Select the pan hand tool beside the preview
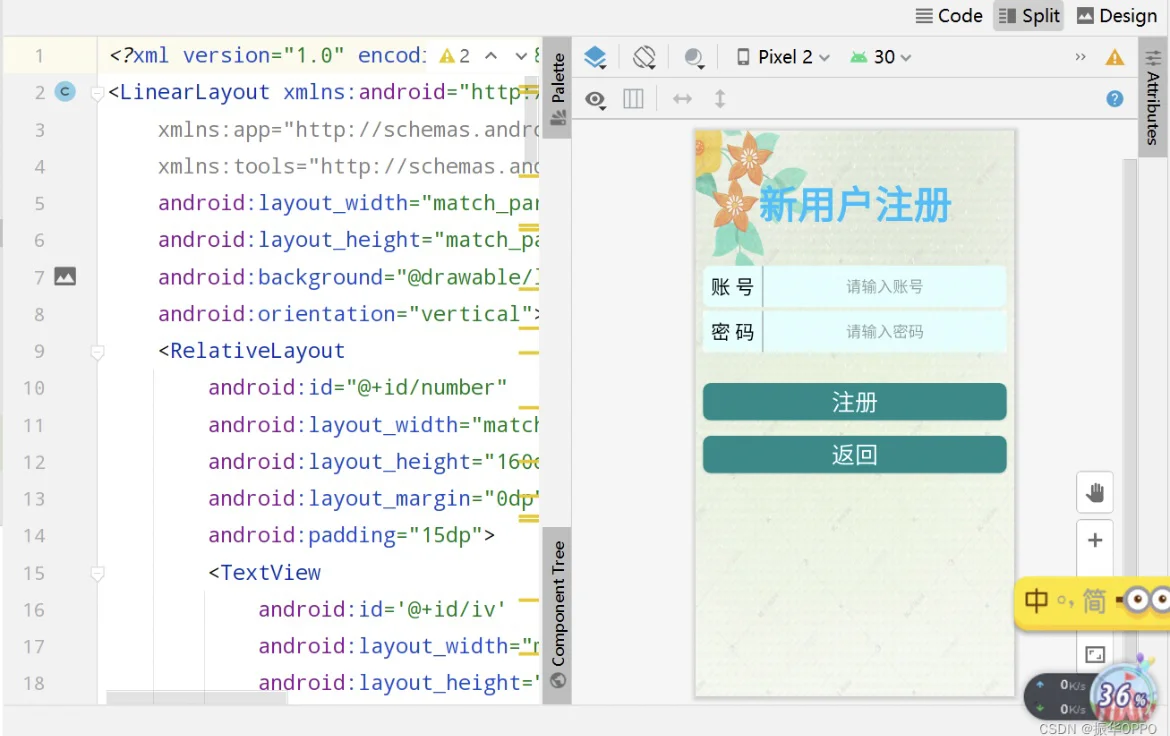Image resolution: width=1170 pixels, height=736 pixels. click(x=1094, y=492)
